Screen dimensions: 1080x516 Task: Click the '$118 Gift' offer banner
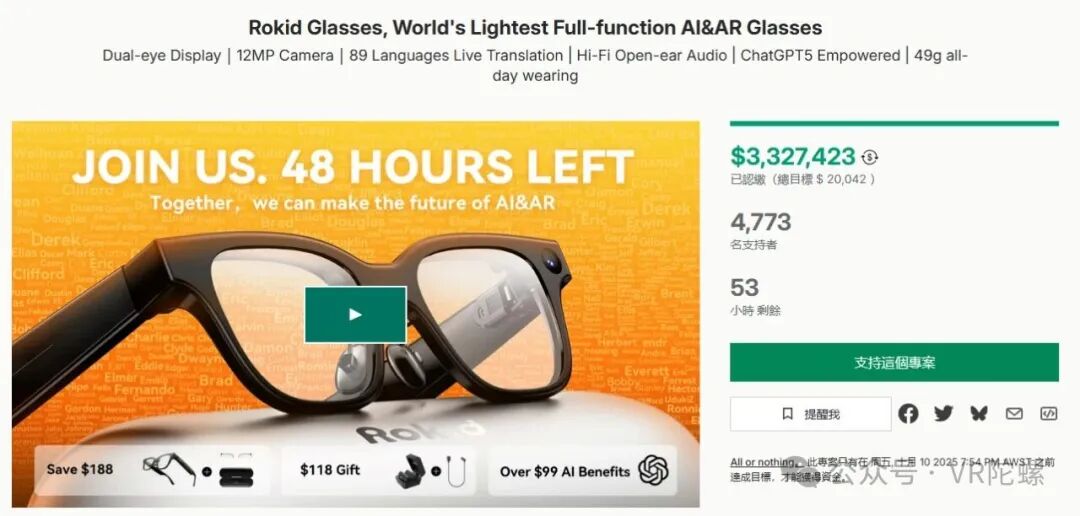pyautogui.click(x=379, y=470)
